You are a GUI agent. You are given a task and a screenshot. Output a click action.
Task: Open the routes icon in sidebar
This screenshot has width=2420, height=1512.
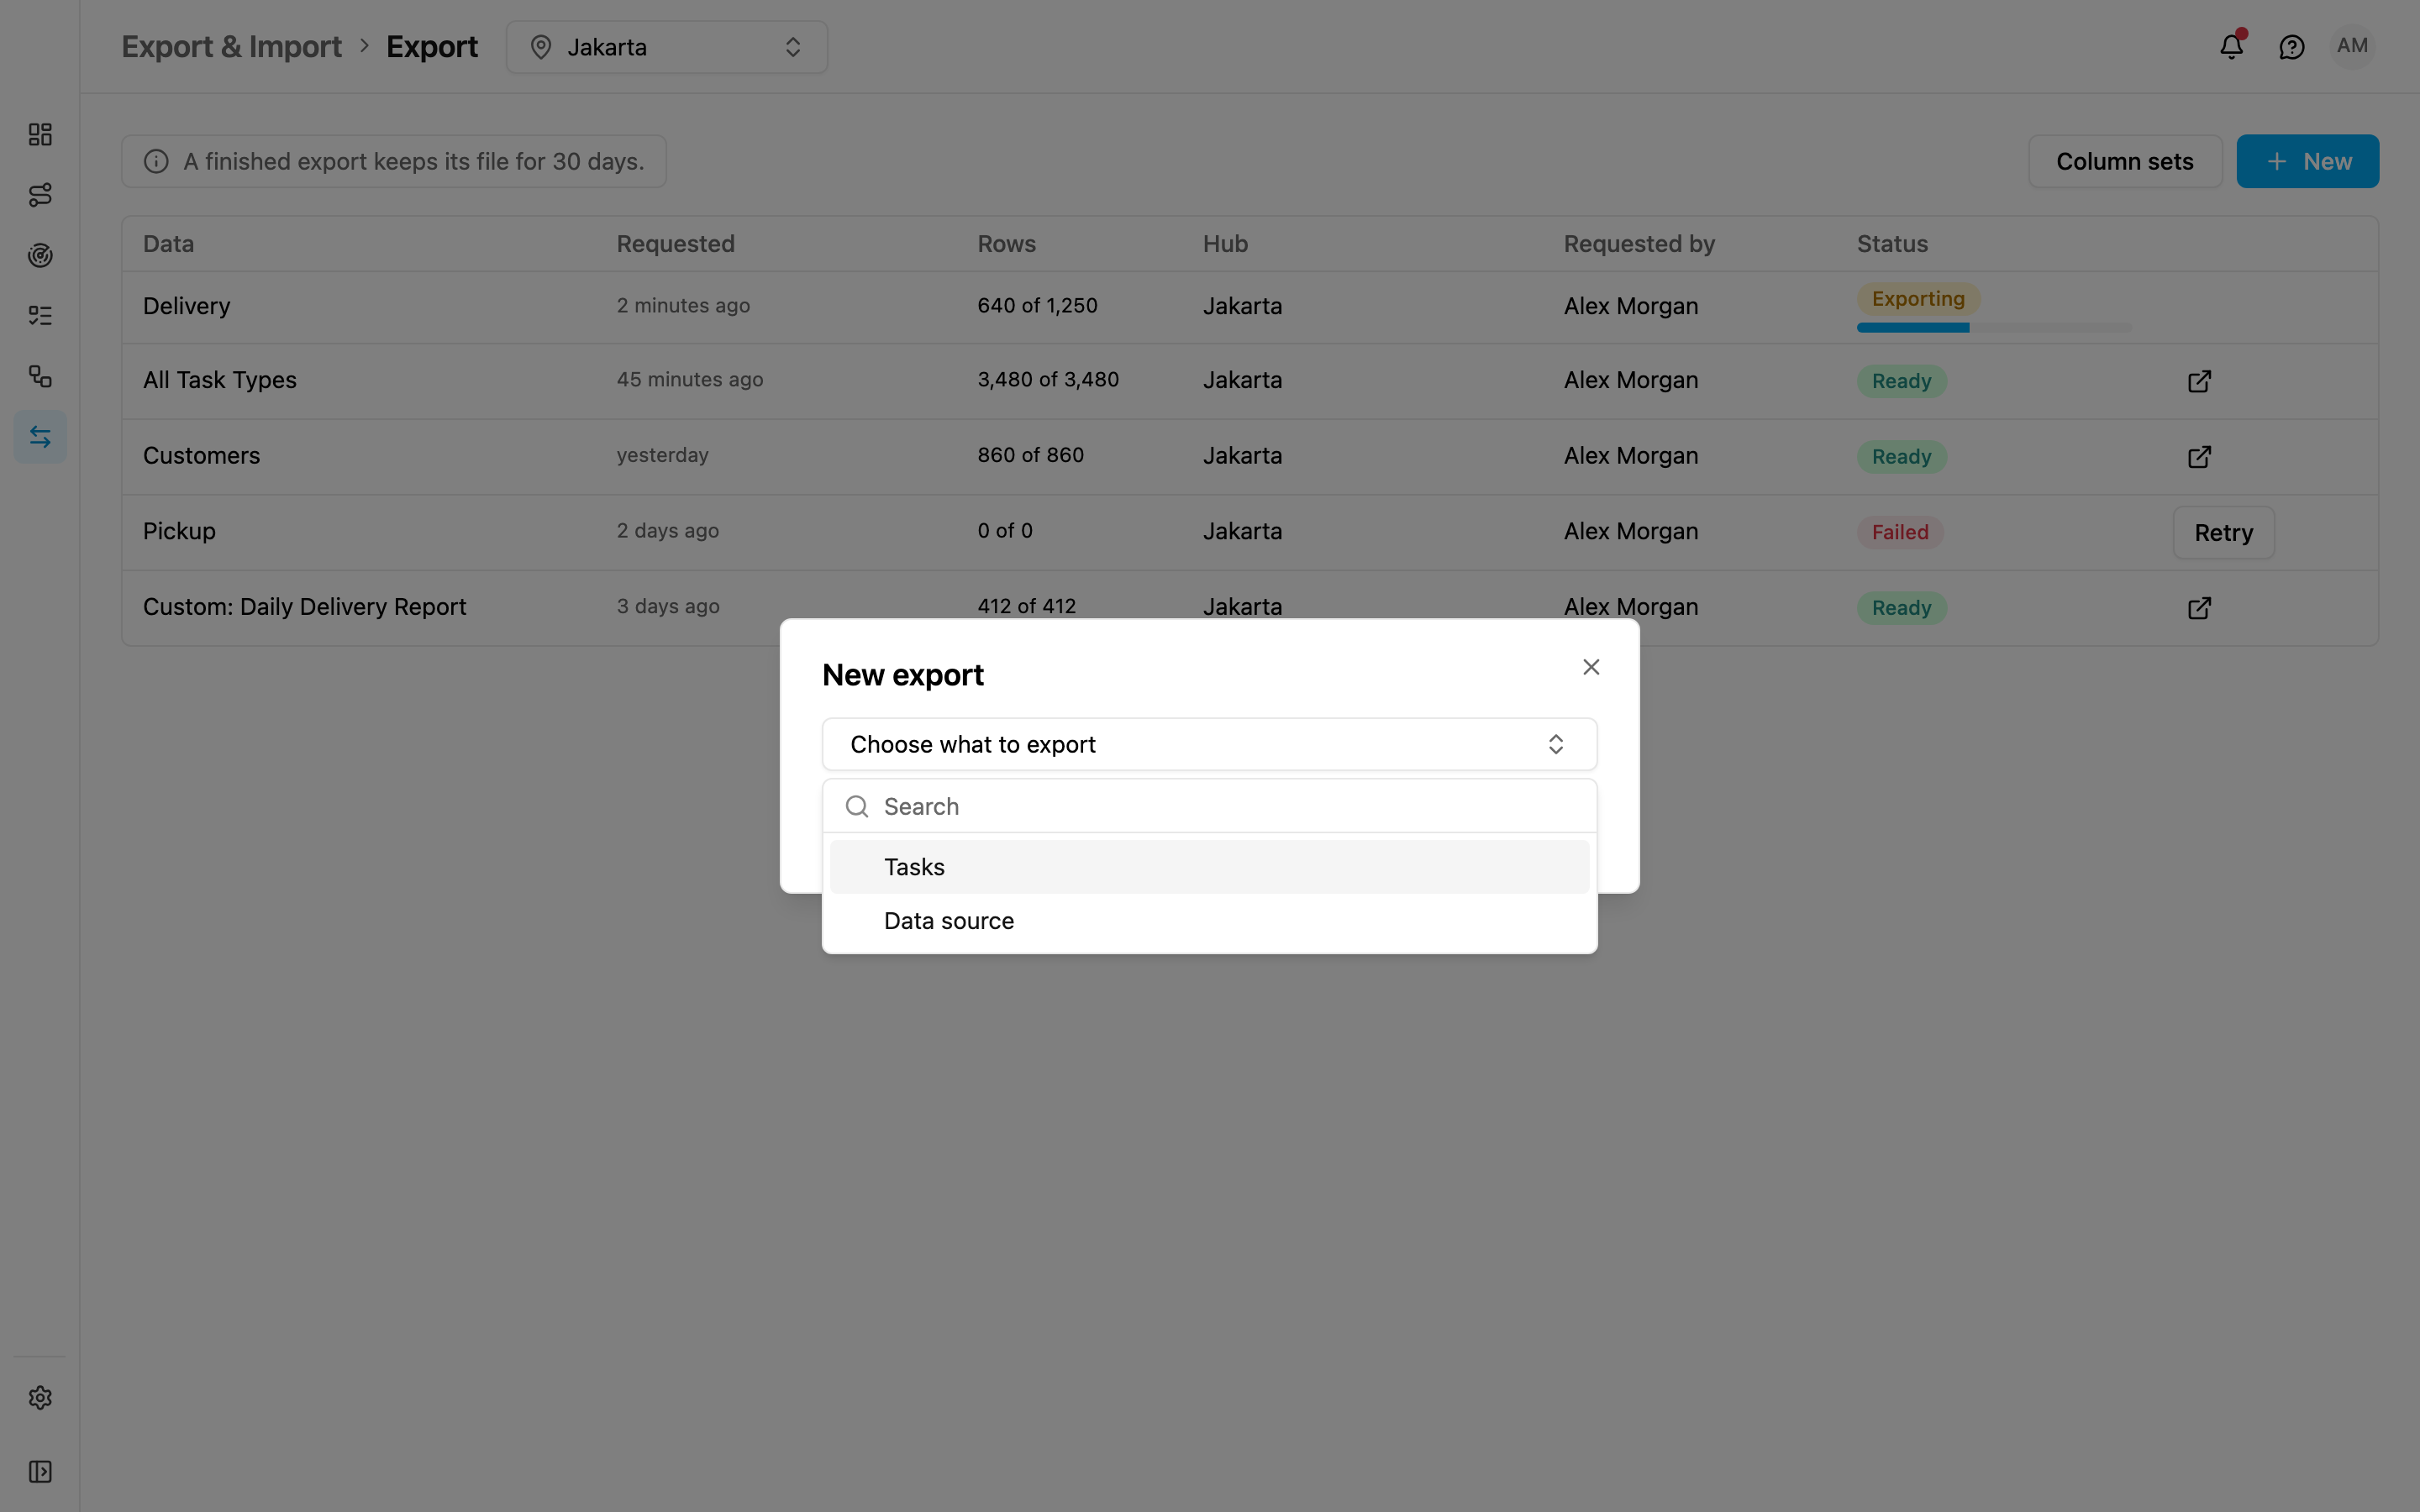click(x=40, y=195)
